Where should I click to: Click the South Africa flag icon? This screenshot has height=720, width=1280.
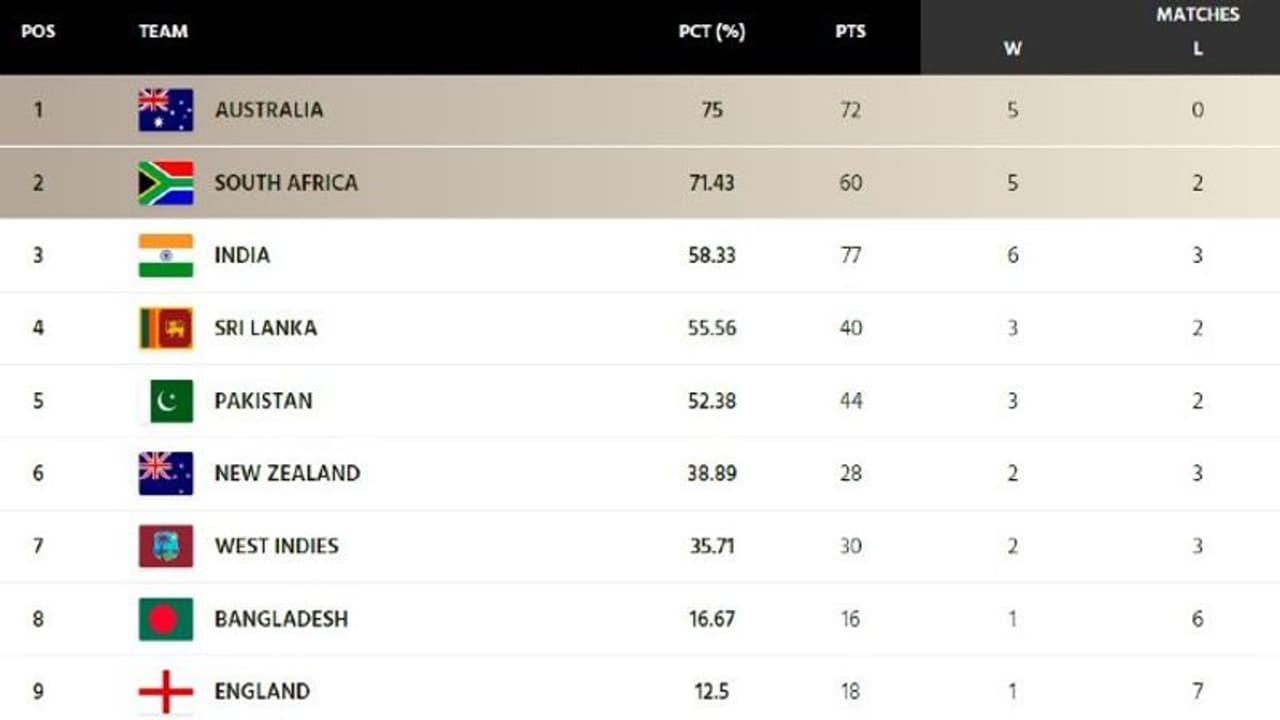(165, 183)
